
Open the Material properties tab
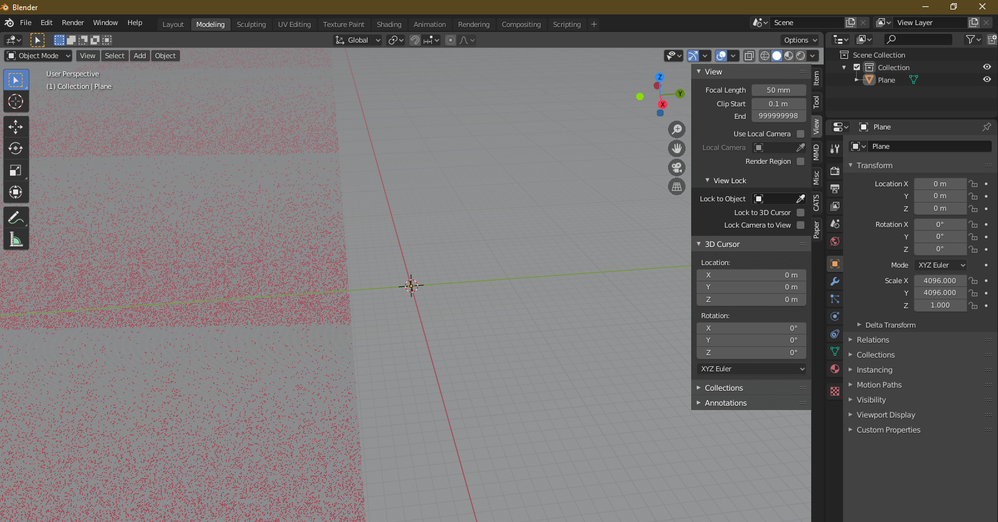tap(834, 369)
